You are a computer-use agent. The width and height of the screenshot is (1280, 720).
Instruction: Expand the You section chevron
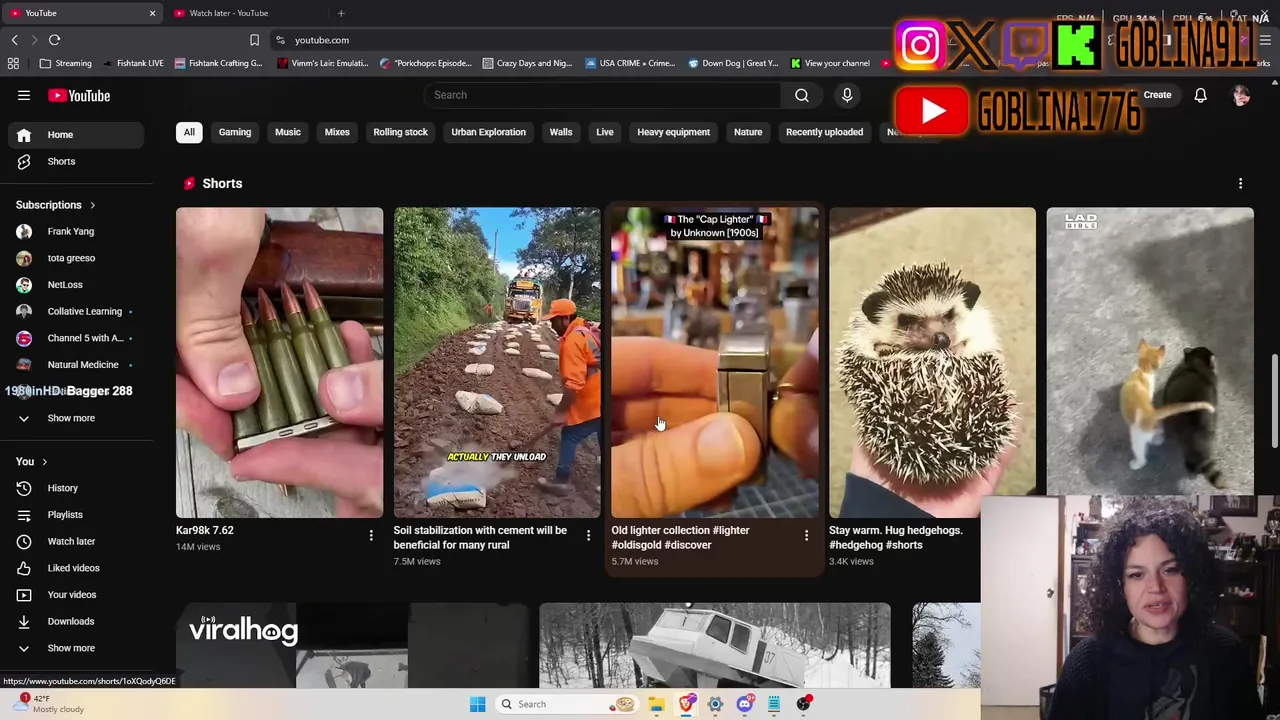(x=44, y=462)
